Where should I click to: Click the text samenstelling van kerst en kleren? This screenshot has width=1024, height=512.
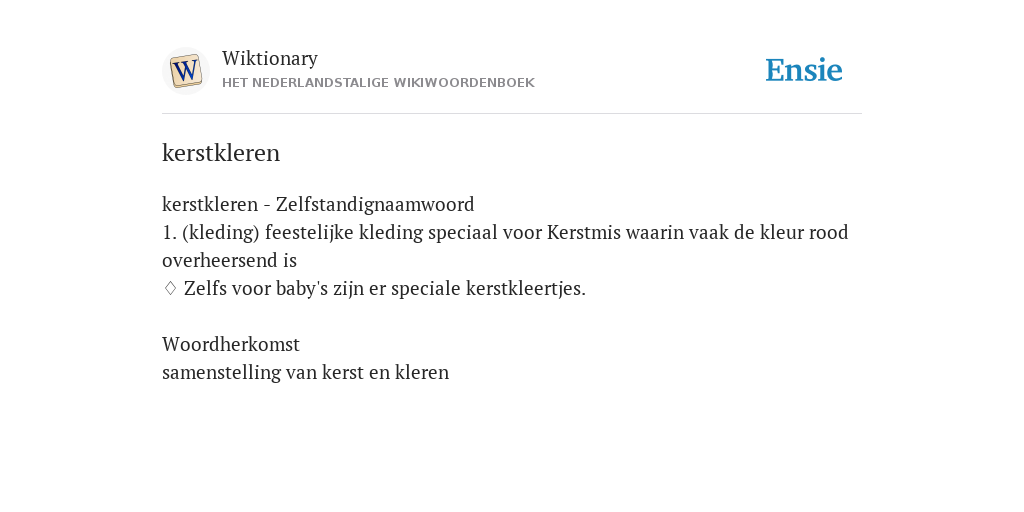[306, 372]
